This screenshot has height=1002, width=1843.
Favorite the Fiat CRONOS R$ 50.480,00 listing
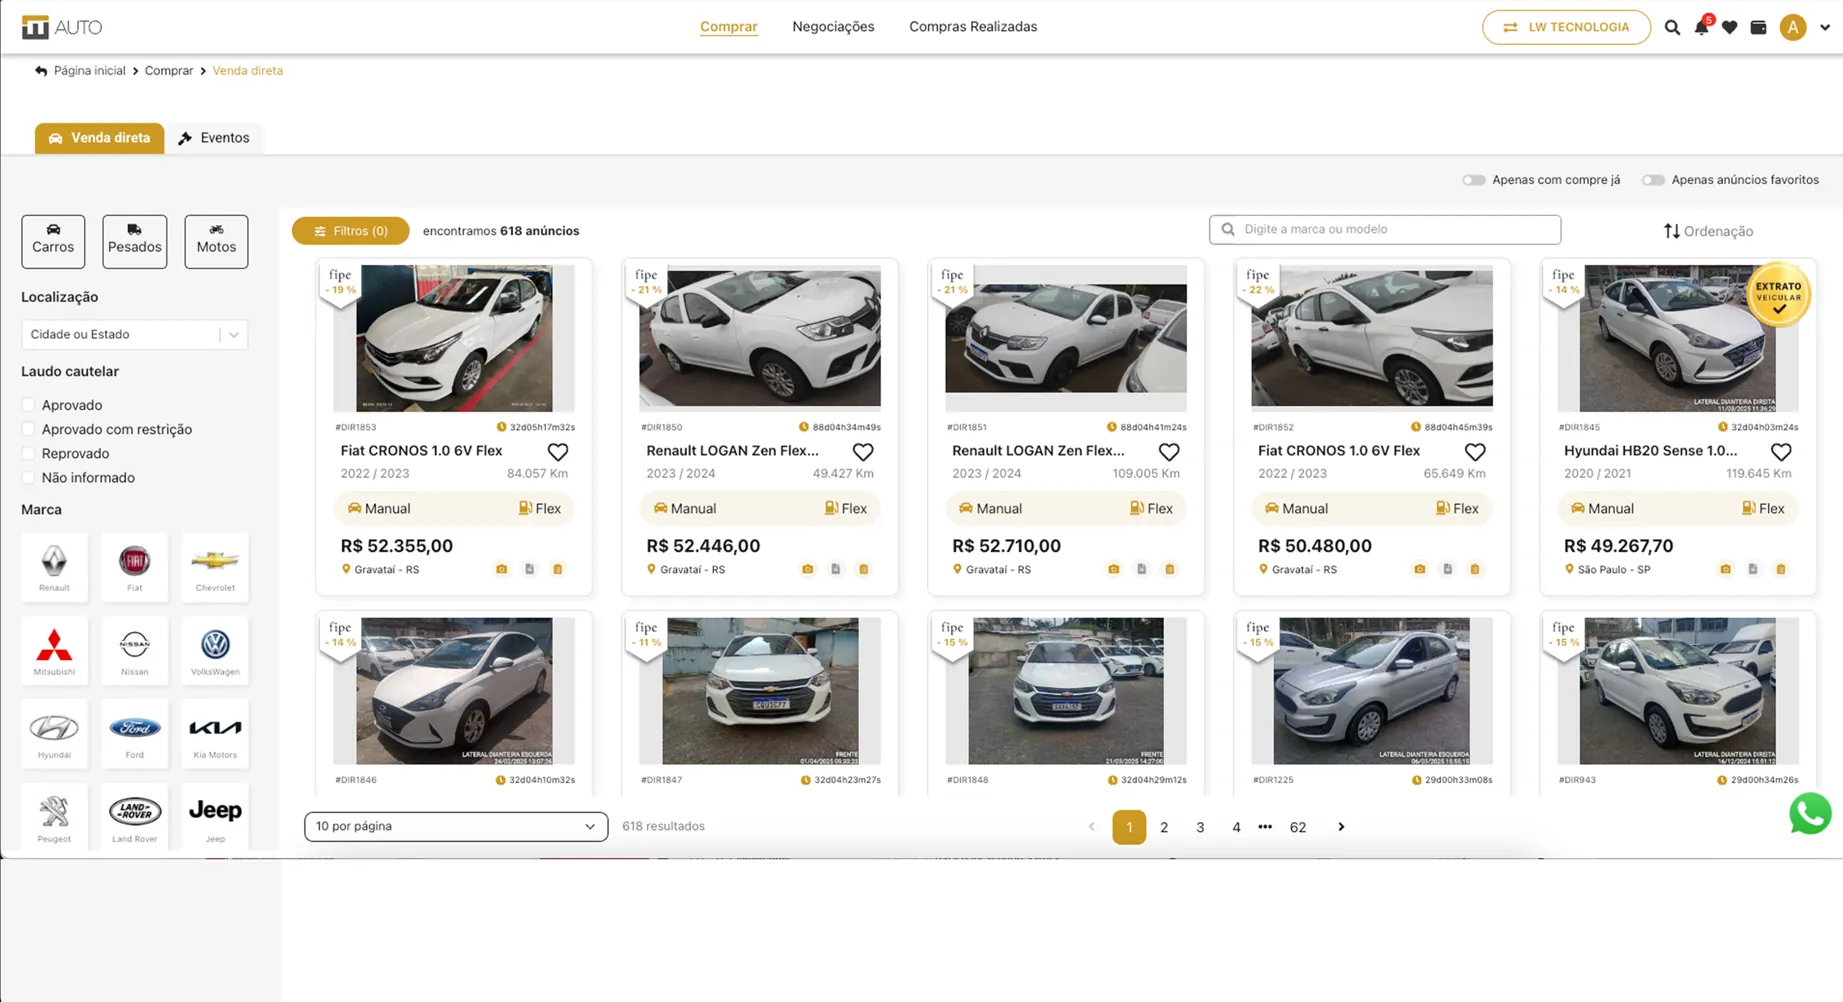pos(1475,452)
